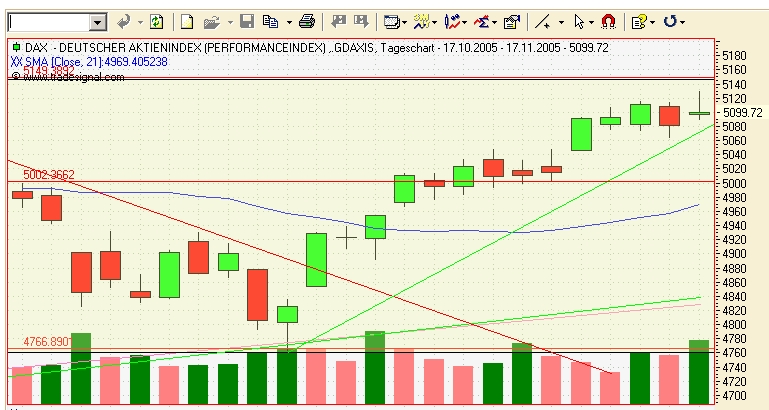Create a new blank document
The width and height of the screenshot is (769, 410).
[187, 22]
